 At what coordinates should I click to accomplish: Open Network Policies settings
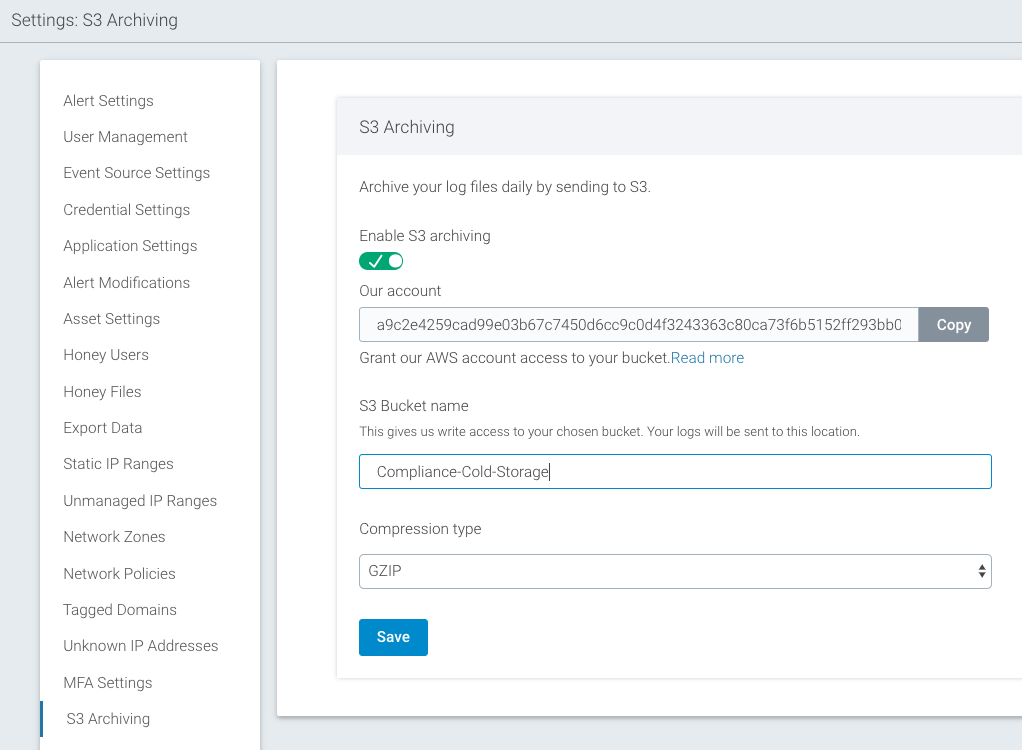pyautogui.click(x=119, y=574)
